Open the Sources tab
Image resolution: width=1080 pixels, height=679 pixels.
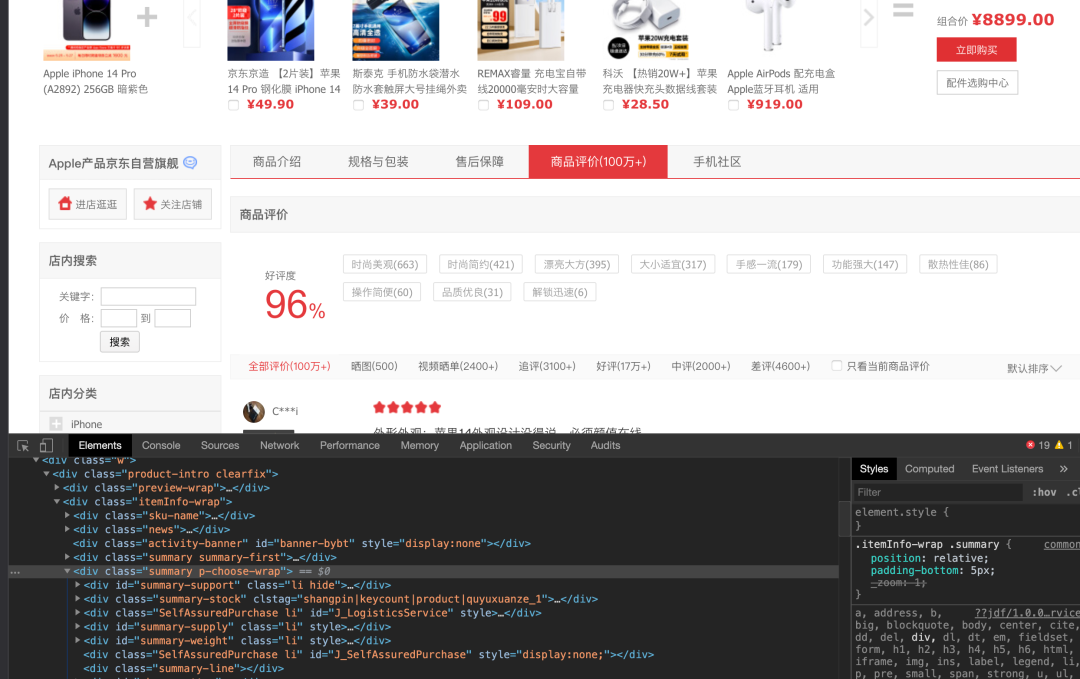tap(220, 446)
